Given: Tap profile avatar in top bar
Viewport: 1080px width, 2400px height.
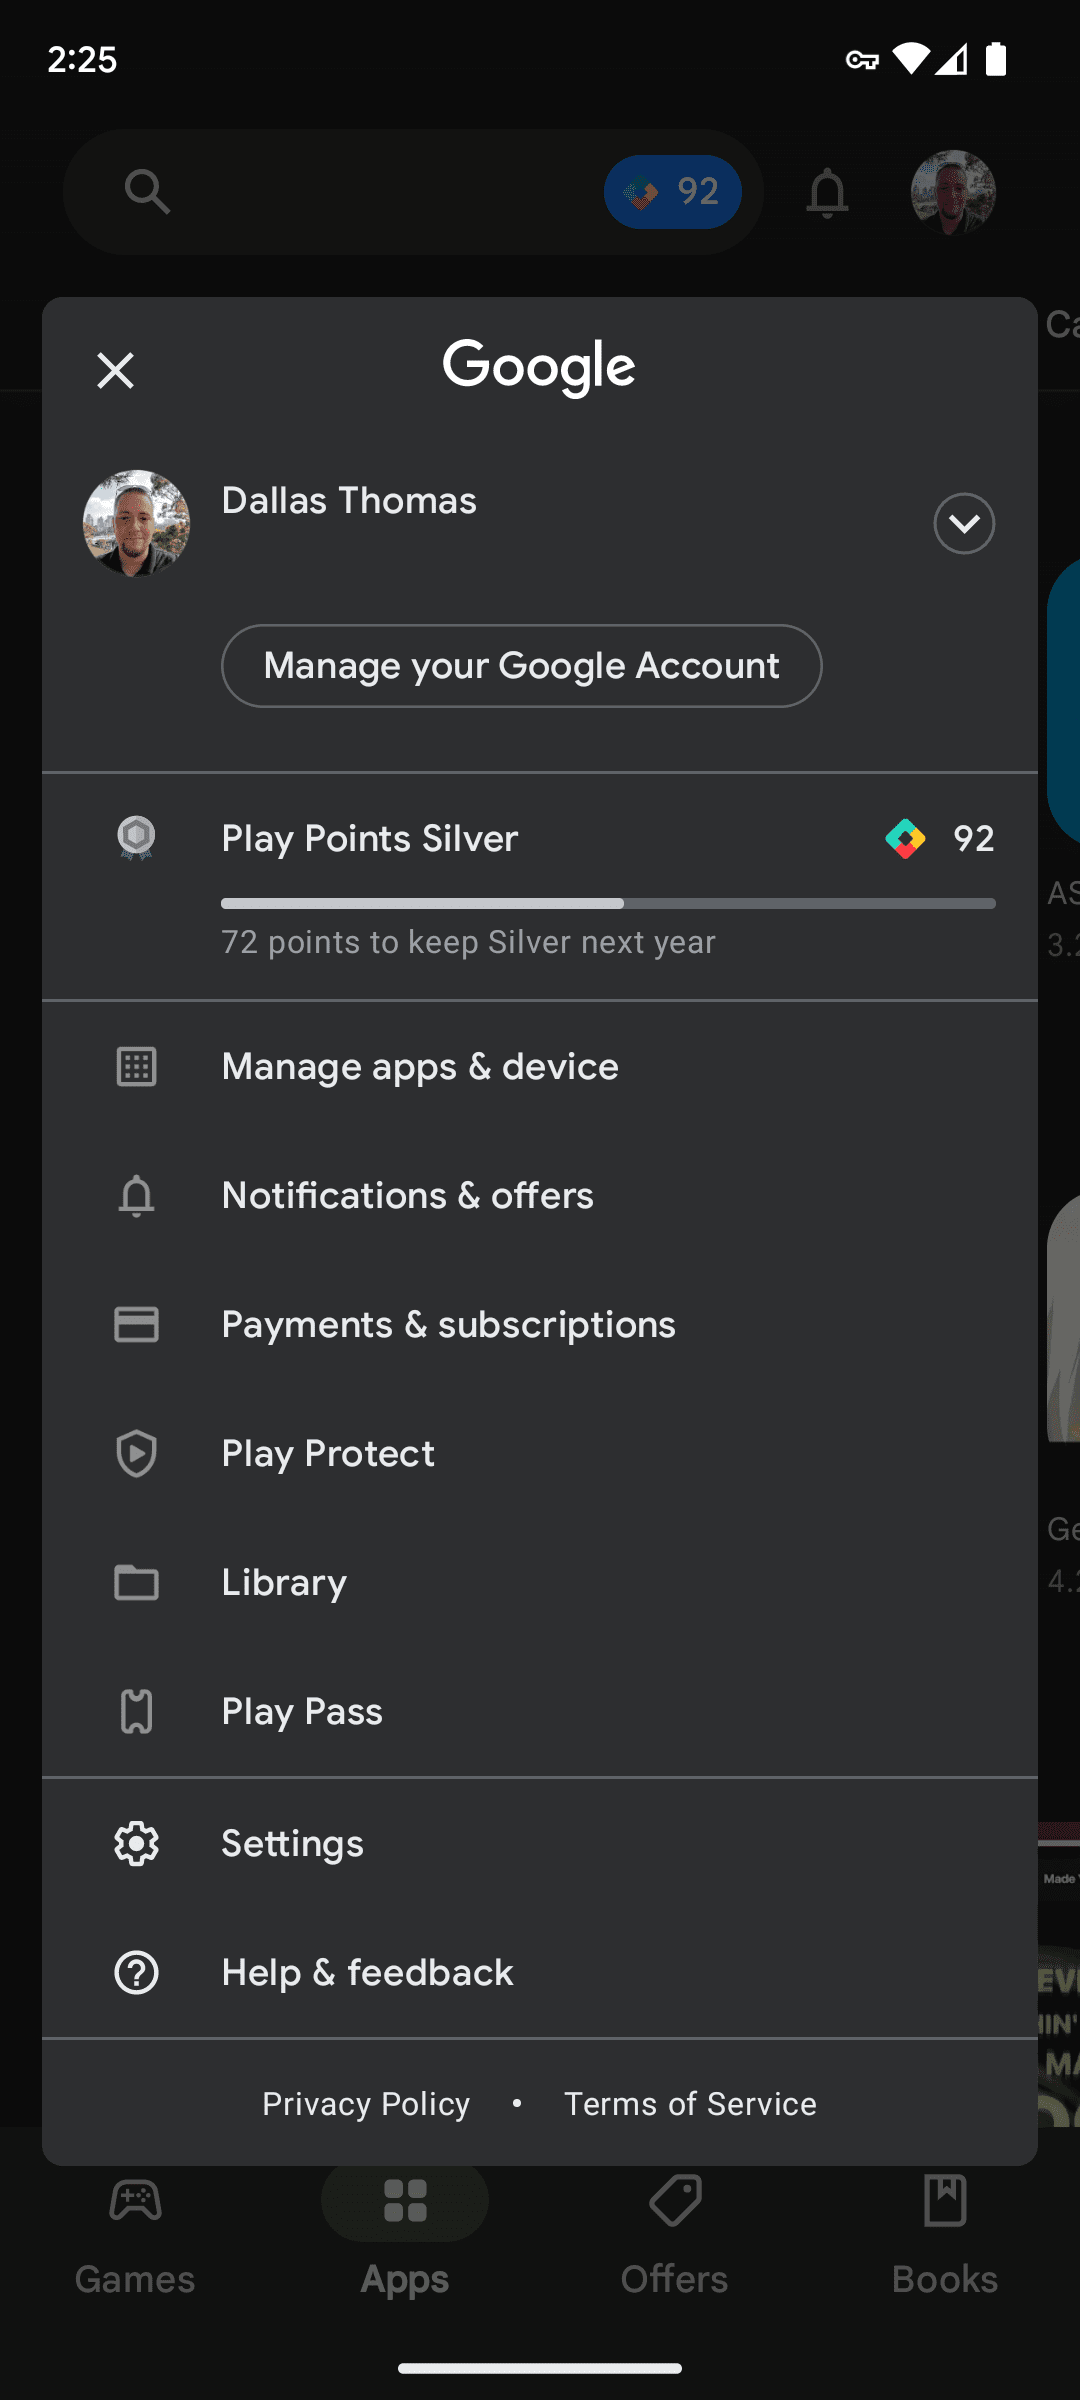Looking at the screenshot, I should (953, 192).
